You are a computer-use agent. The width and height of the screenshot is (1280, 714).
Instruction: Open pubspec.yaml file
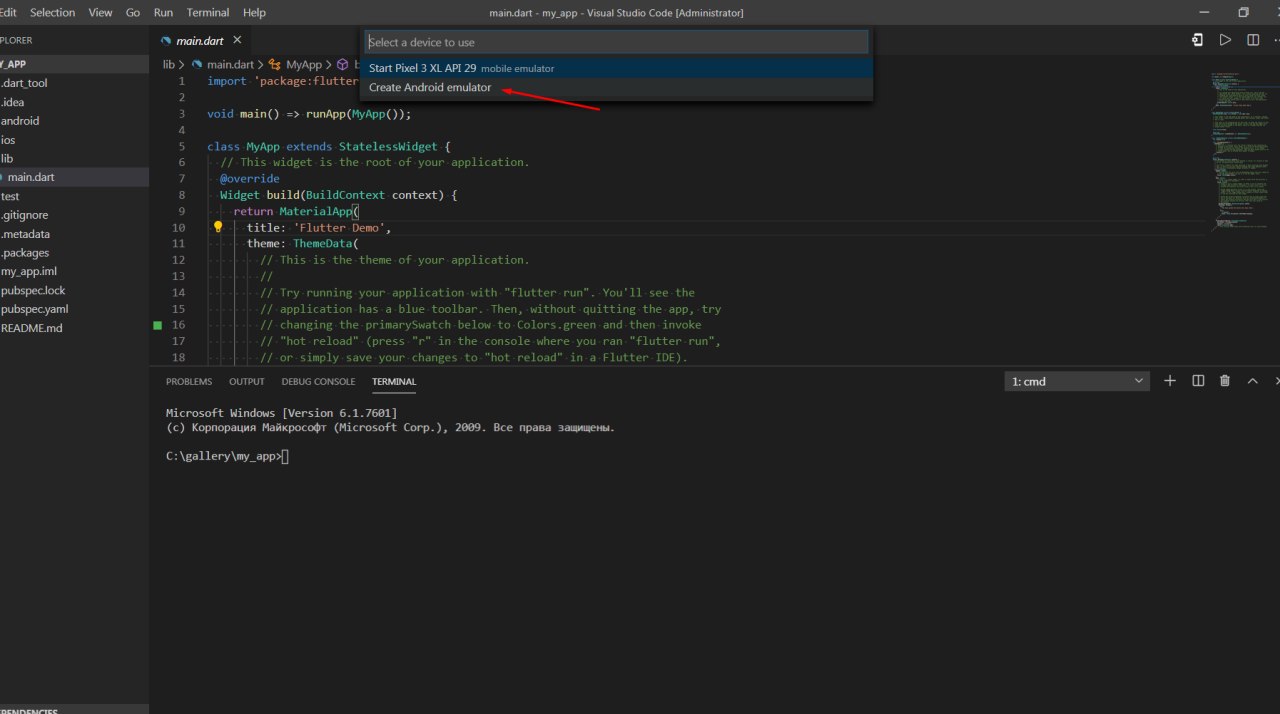74,309
